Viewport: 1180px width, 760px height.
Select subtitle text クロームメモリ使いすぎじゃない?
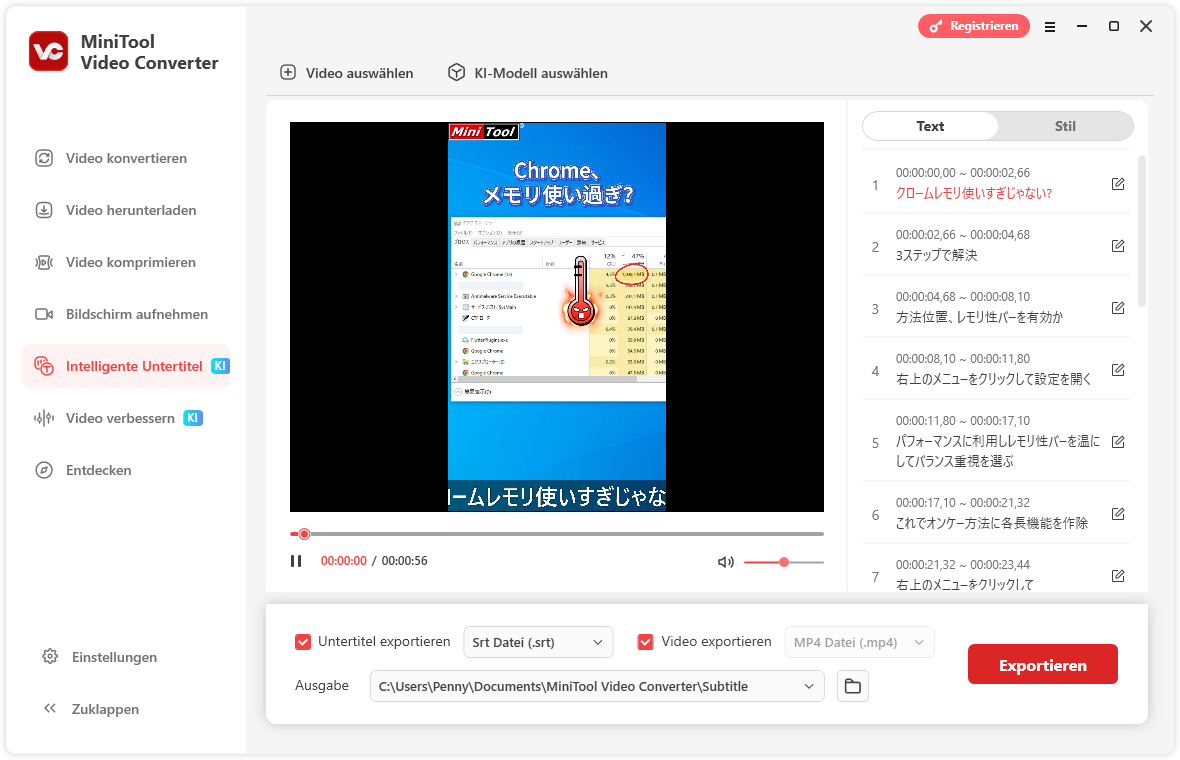click(x=973, y=193)
